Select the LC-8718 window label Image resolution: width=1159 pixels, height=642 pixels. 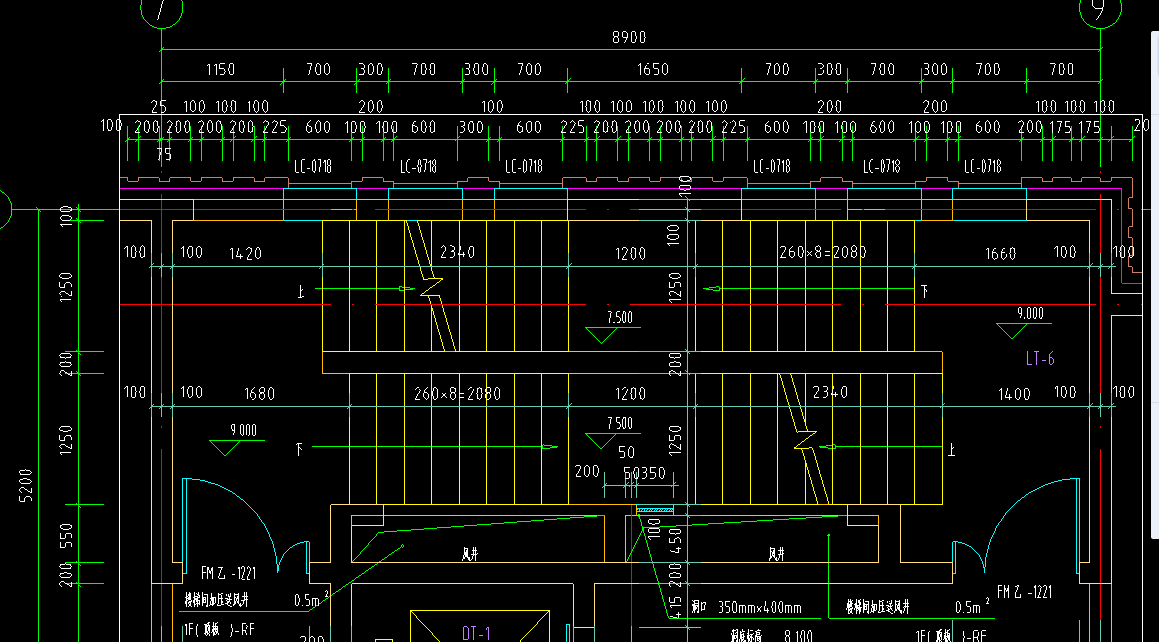click(x=418, y=166)
